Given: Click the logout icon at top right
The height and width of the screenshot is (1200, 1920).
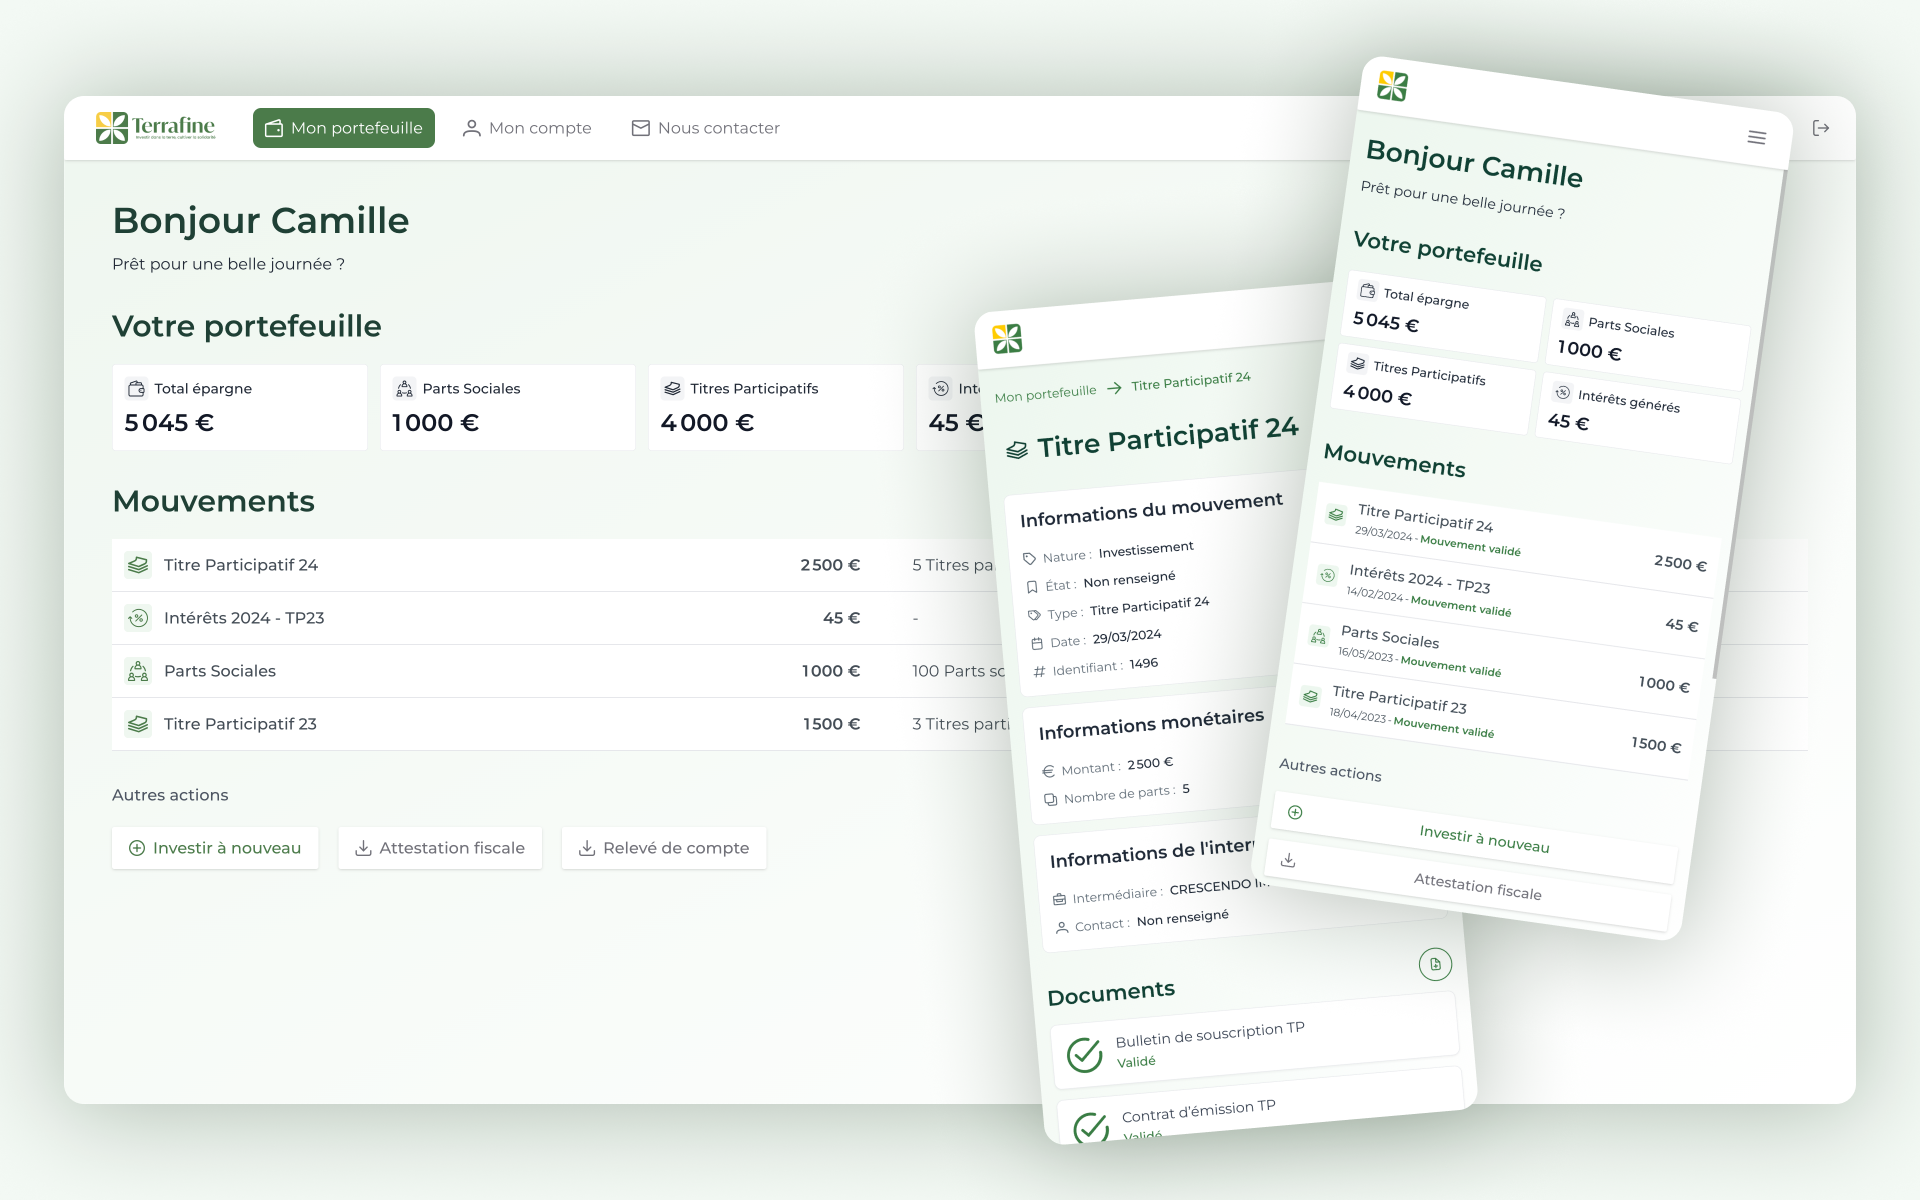Looking at the screenshot, I should [1820, 128].
